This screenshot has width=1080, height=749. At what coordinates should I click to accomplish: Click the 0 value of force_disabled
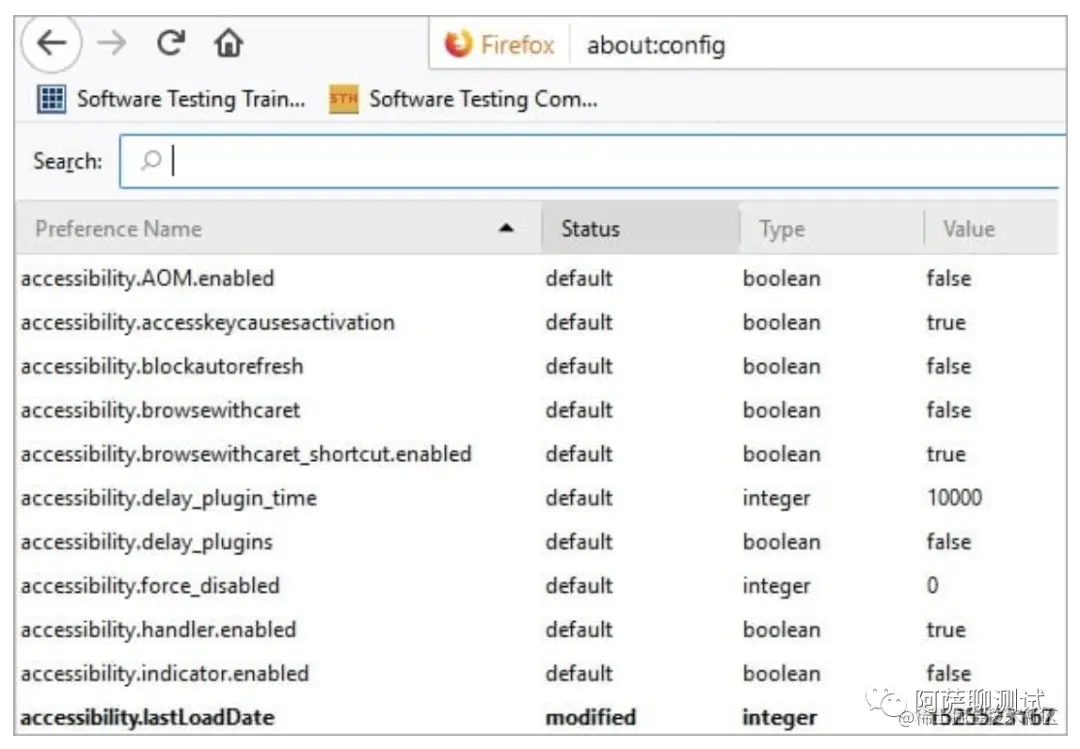coord(933,586)
